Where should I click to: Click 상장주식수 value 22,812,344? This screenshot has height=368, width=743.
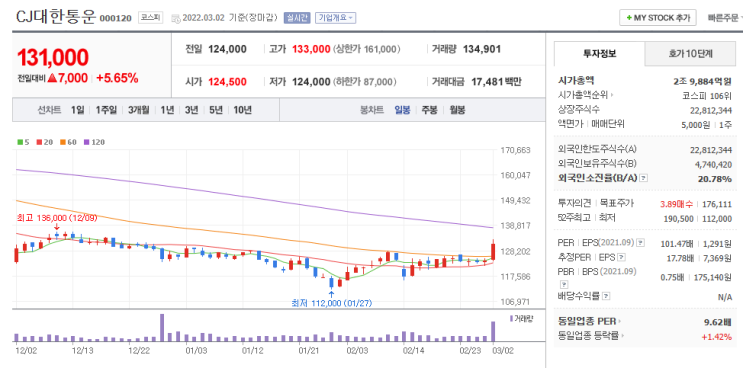(711, 110)
